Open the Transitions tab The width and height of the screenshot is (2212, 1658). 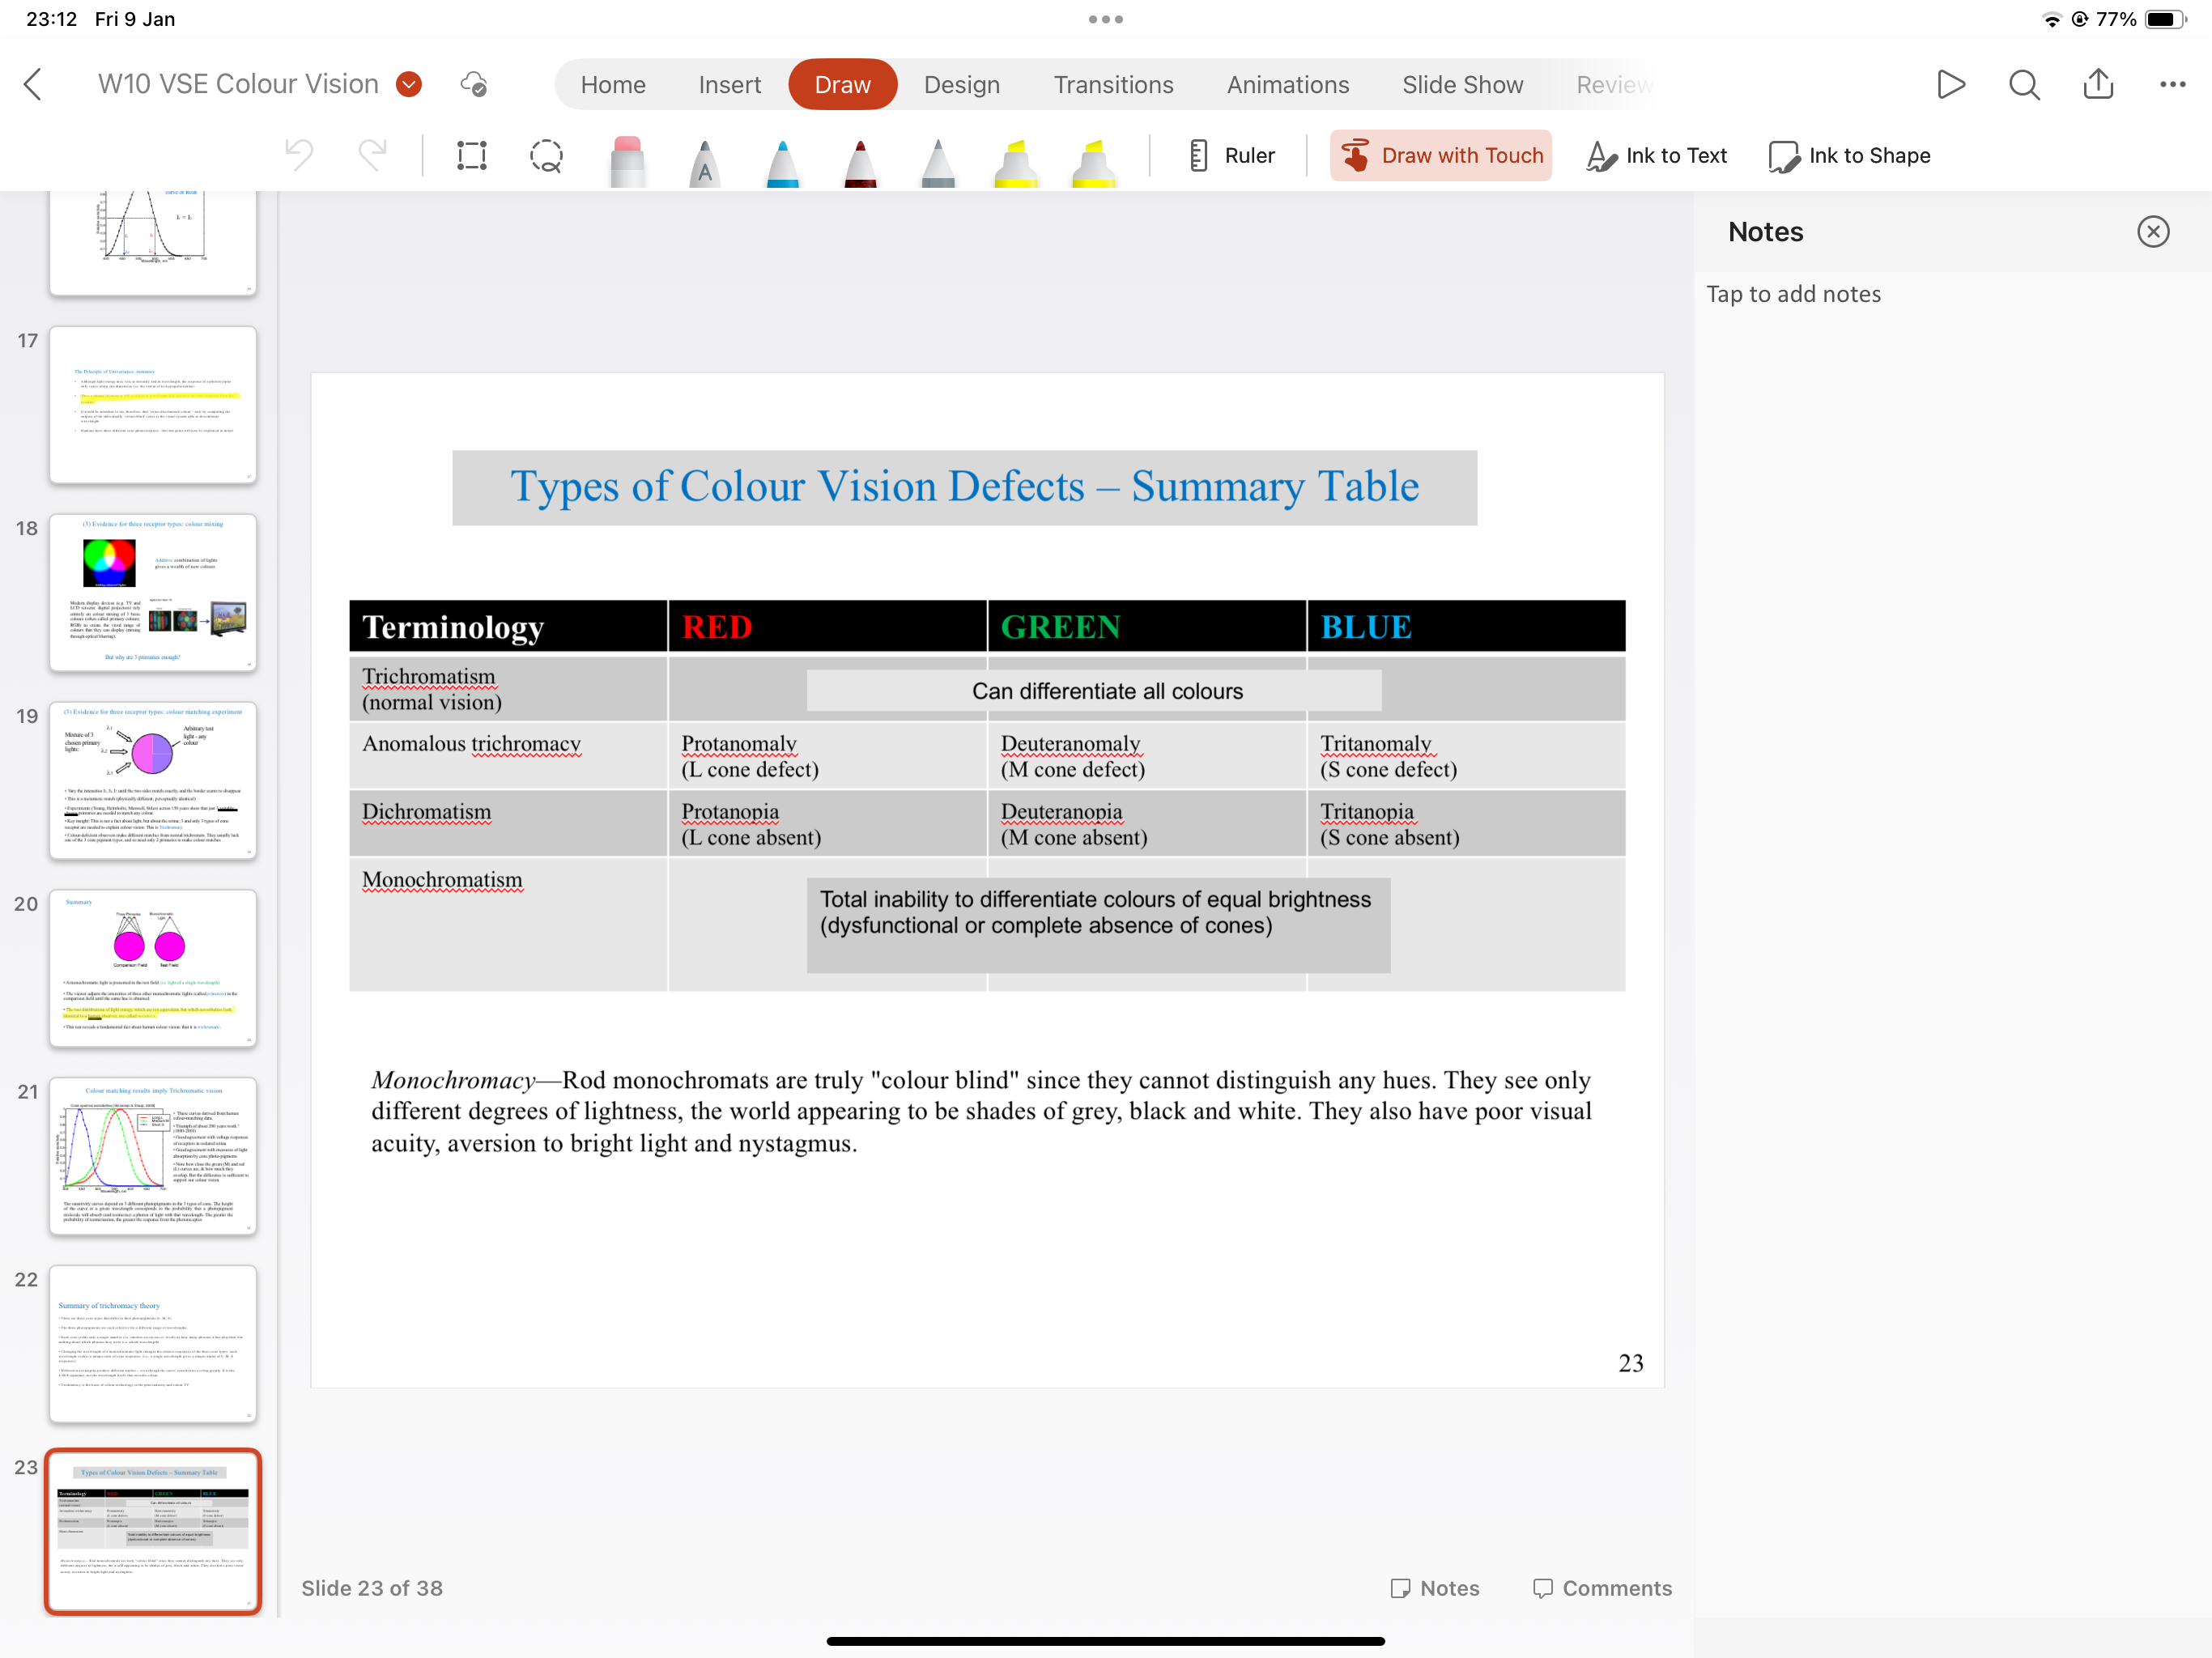1113,85
